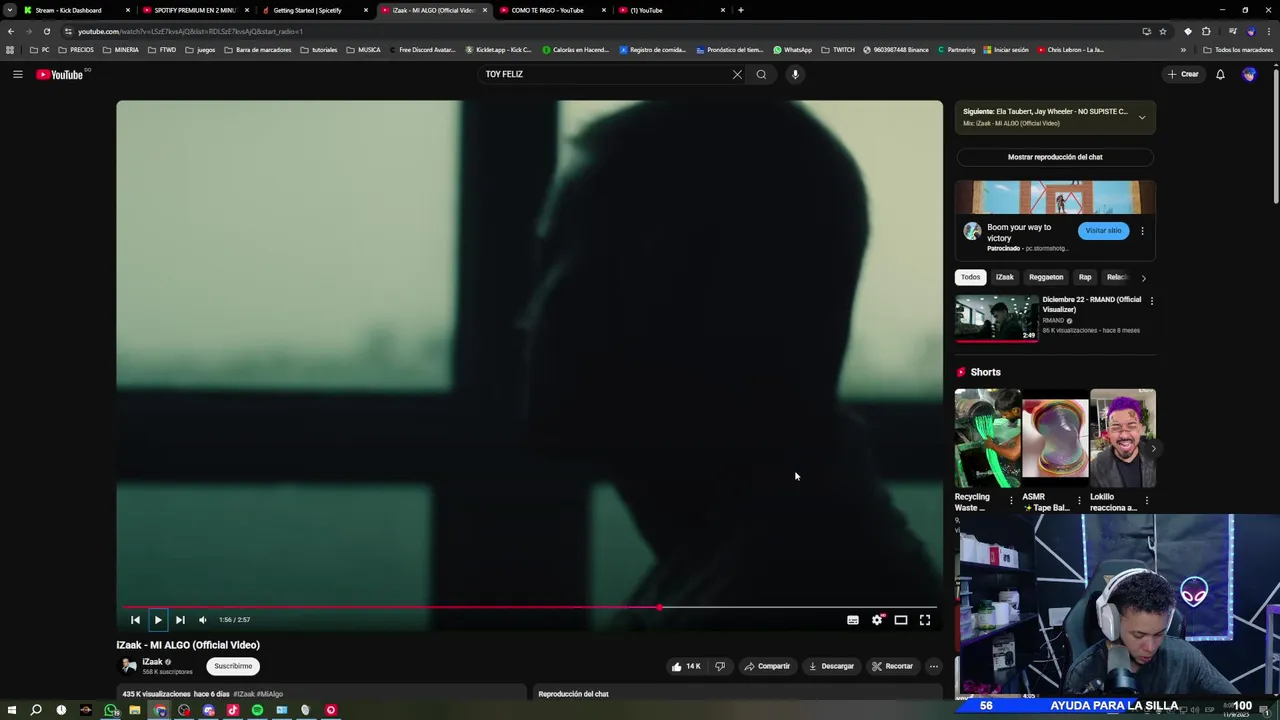Open Lokillo reacciona short
This screenshot has height=720, width=1280.
click(x=1123, y=438)
